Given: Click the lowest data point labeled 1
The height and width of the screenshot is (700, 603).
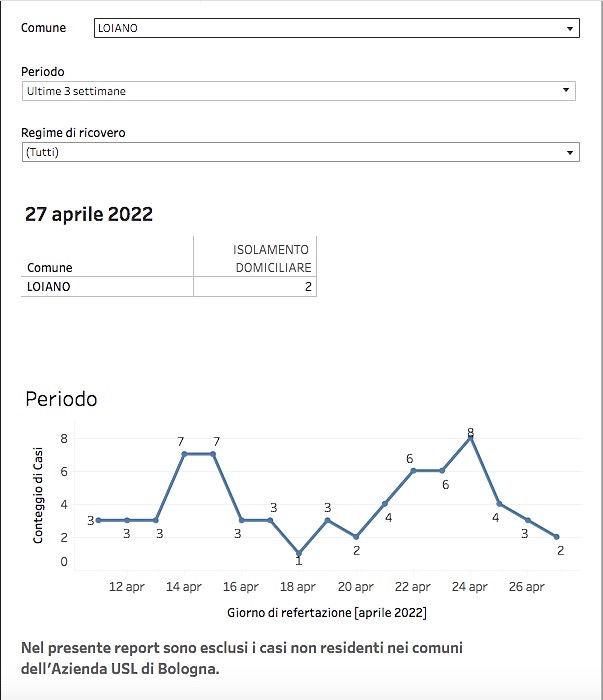Looking at the screenshot, I should [299, 554].
